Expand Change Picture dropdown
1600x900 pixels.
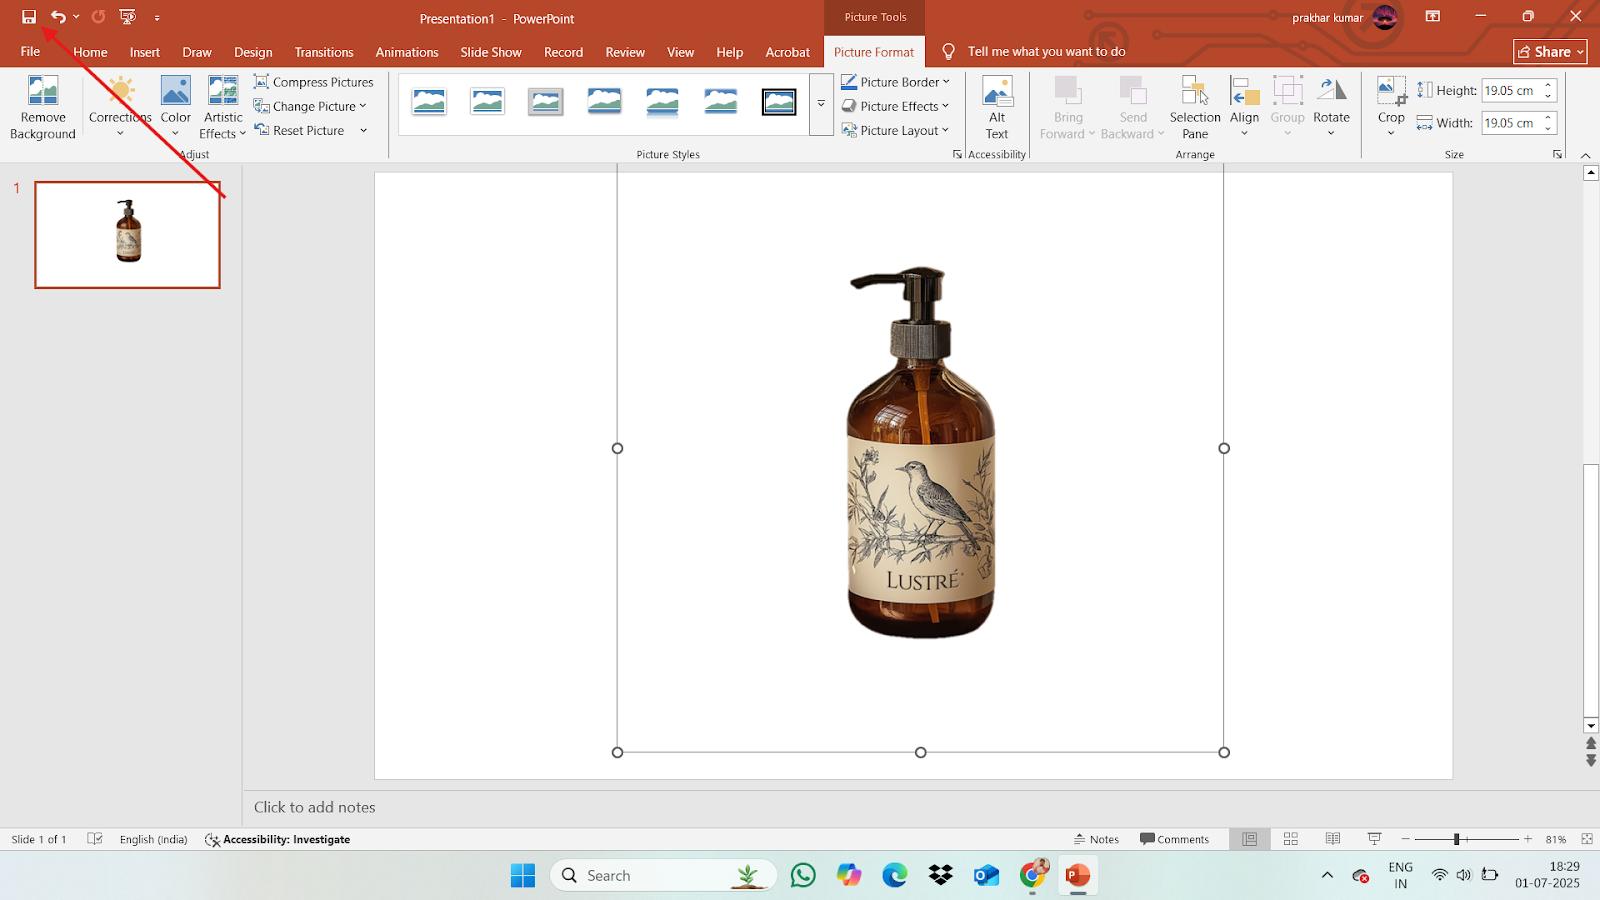coord(362,106)
